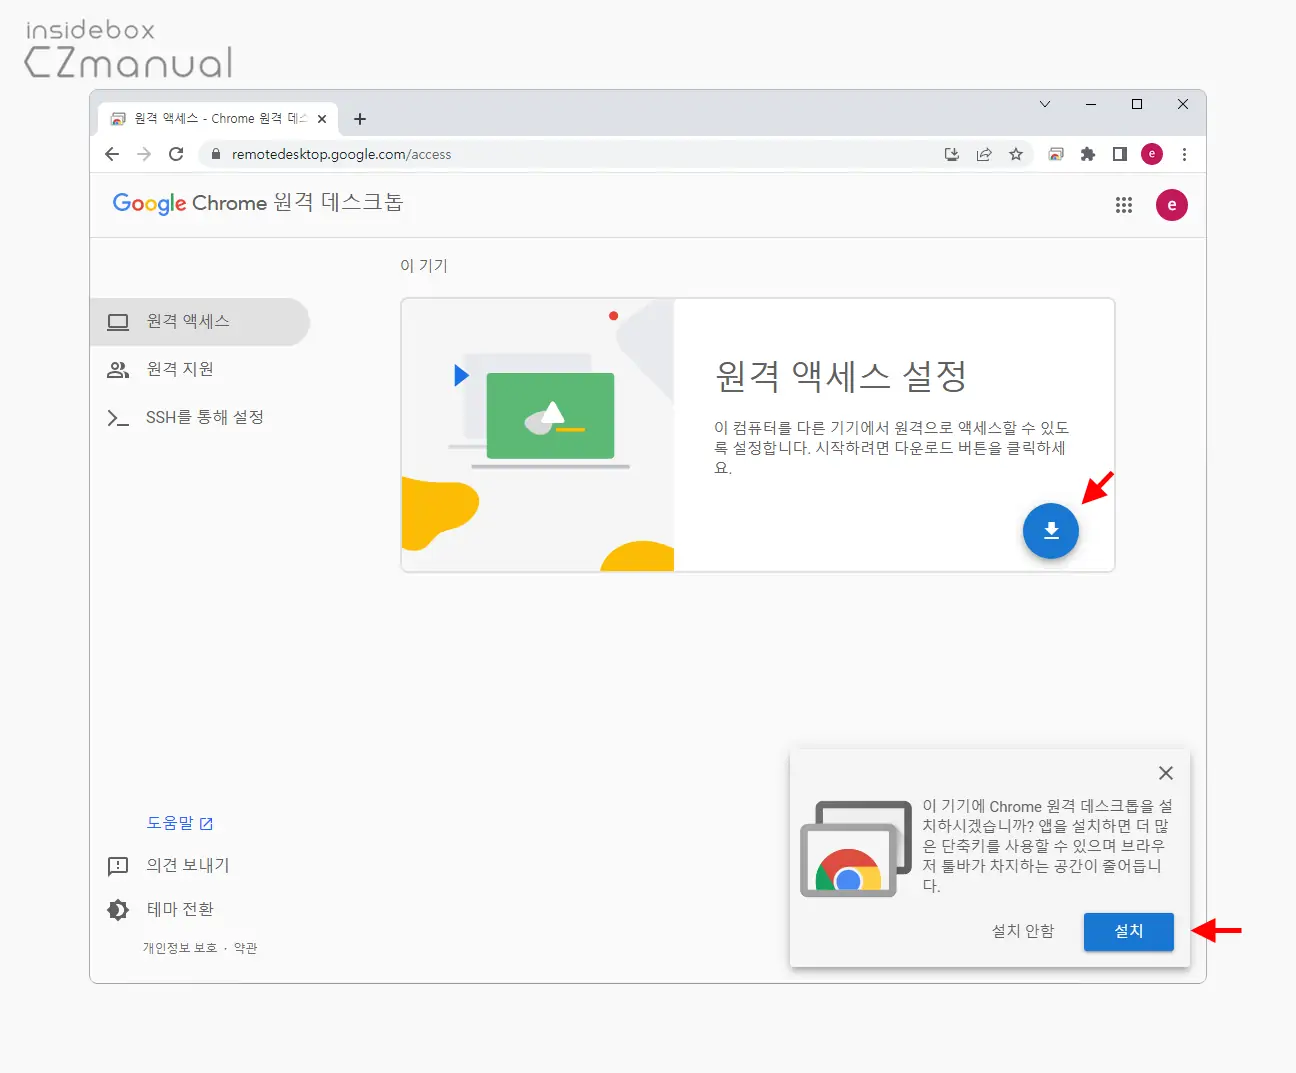1296x1073 pixels.
Task: Click the blue download button
Action: [x=1051, y=530]
